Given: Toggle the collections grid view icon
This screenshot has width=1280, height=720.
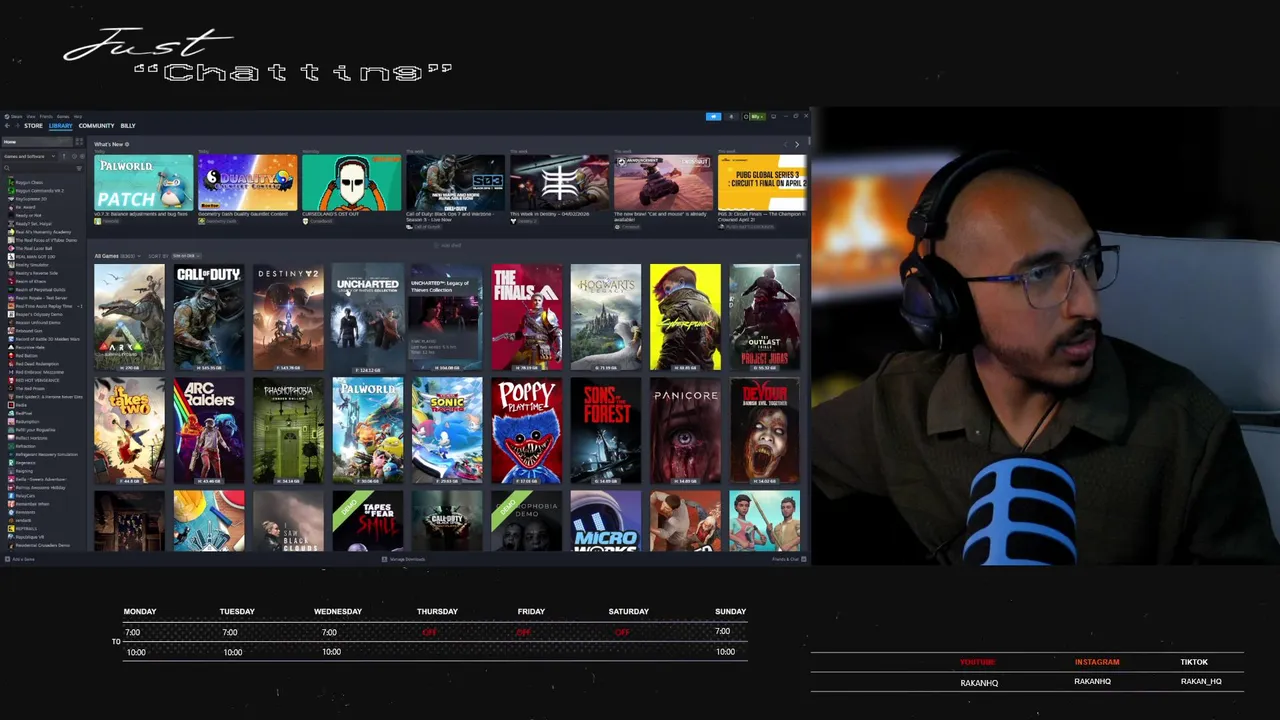Looking at the screenshot, I should pyautogui.click(x=79, y=142).
